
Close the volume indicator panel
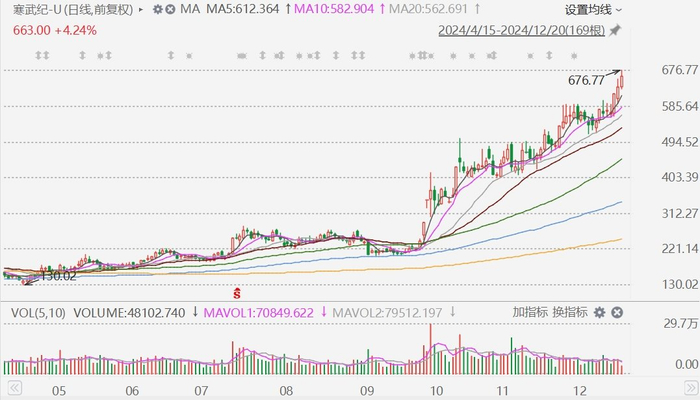(x=617, y=312)
